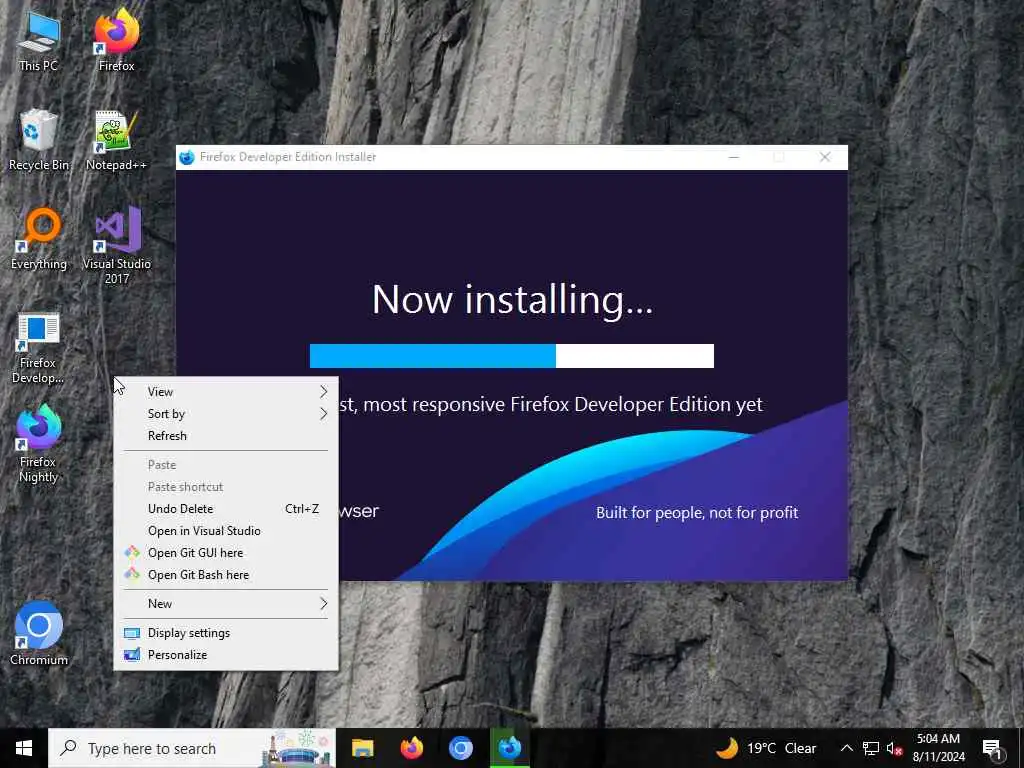The image size is (1024, 768).
Task: Select the Chromium desktop shortcut
Action: [39, 633]
